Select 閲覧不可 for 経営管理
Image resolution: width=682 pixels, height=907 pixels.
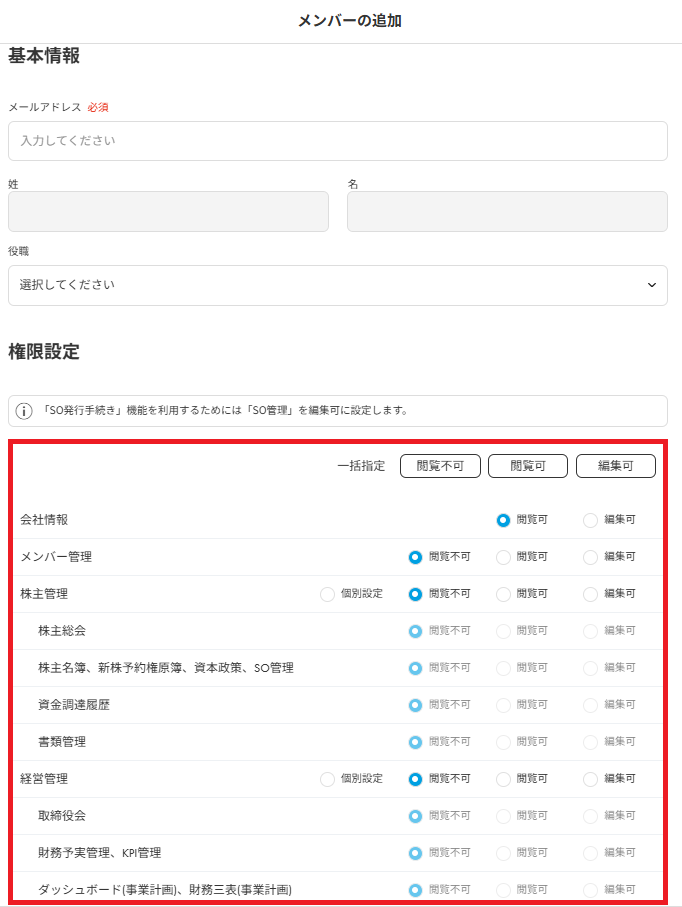click(415, 779)
